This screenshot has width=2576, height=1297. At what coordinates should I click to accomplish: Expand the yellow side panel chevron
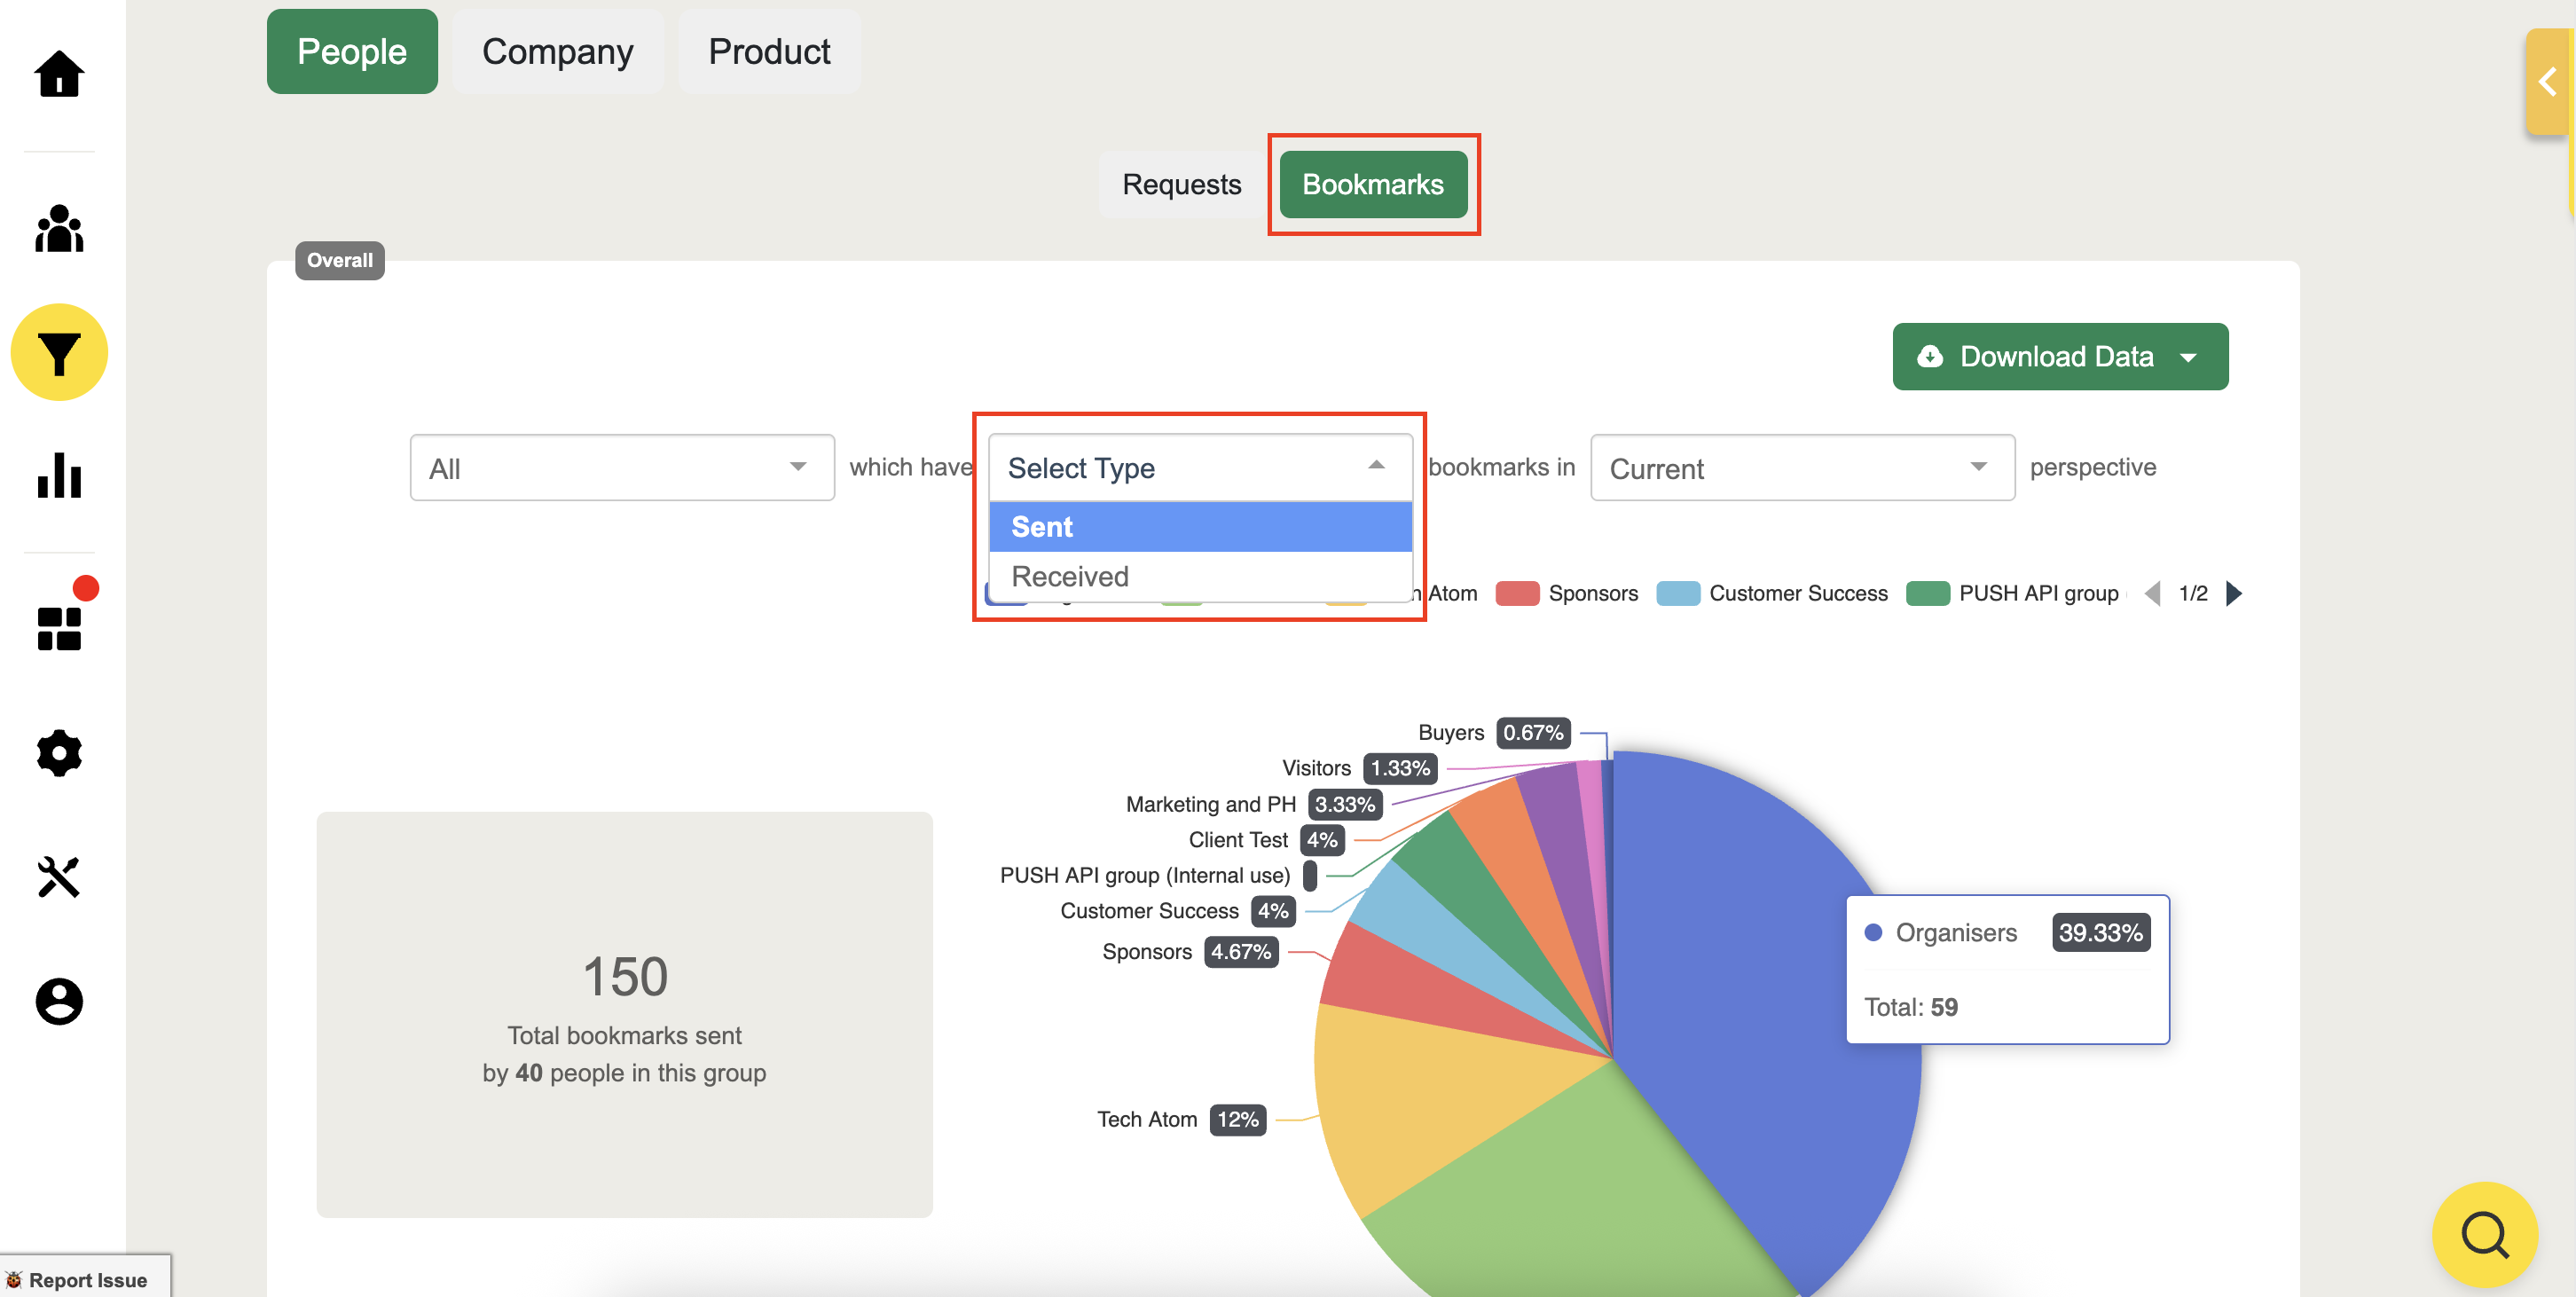[2547, 82]
